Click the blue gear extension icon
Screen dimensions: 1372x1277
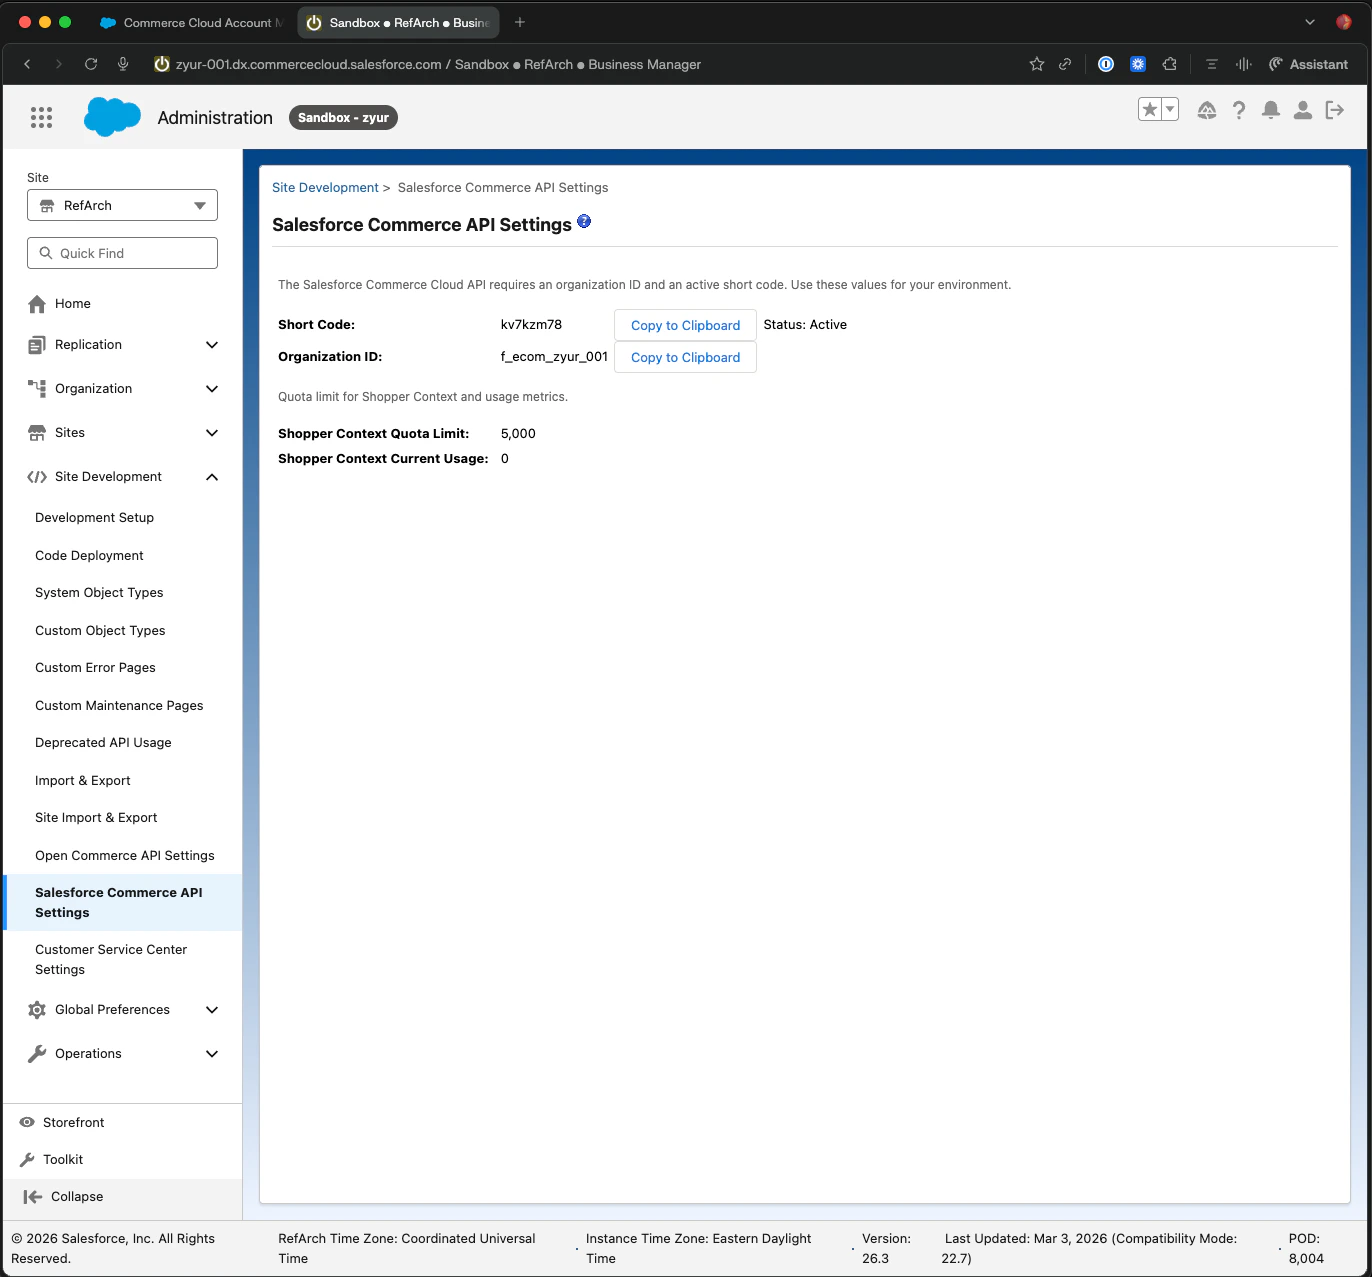point(1138,64)
